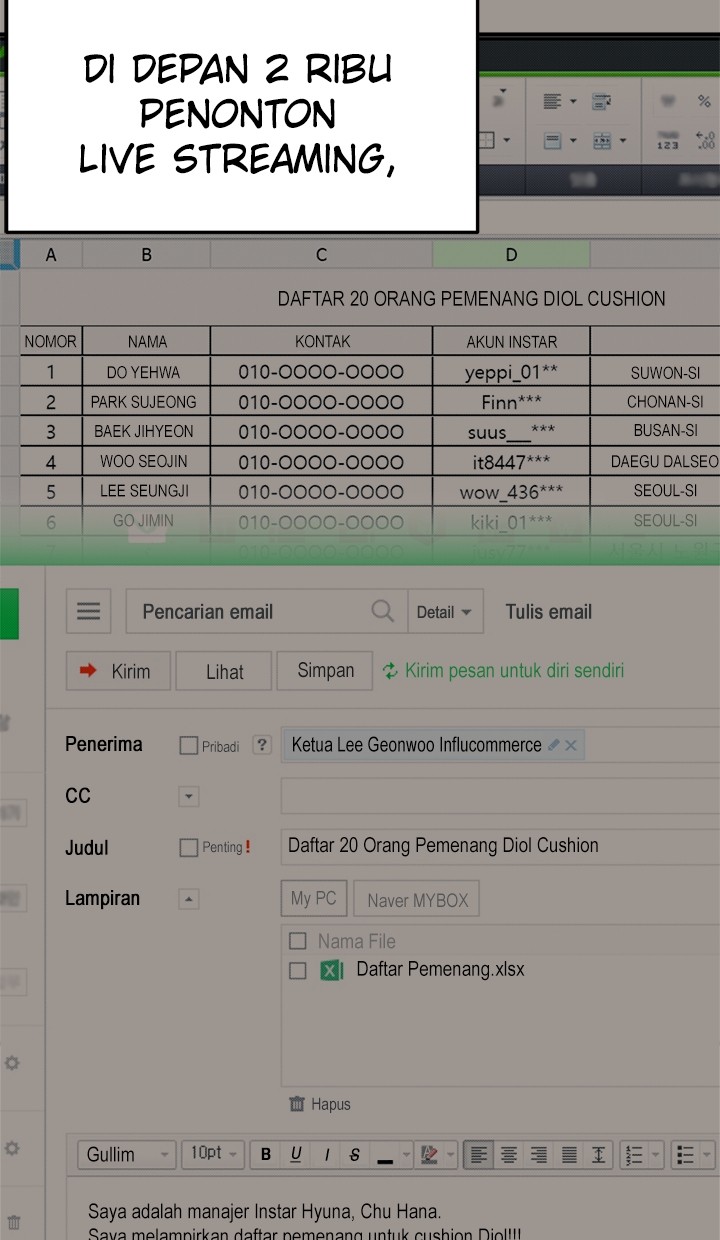The image size is (720, 1240).
Task: Select column D header in the spreadsheet
Action: click(511, 255)
